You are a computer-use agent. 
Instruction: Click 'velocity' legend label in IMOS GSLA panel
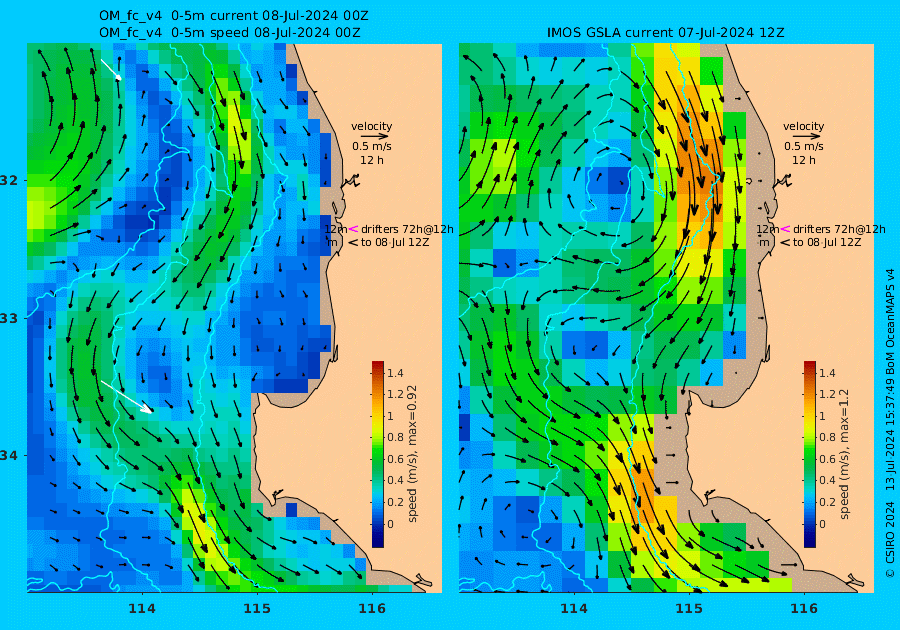pos(803,126)
